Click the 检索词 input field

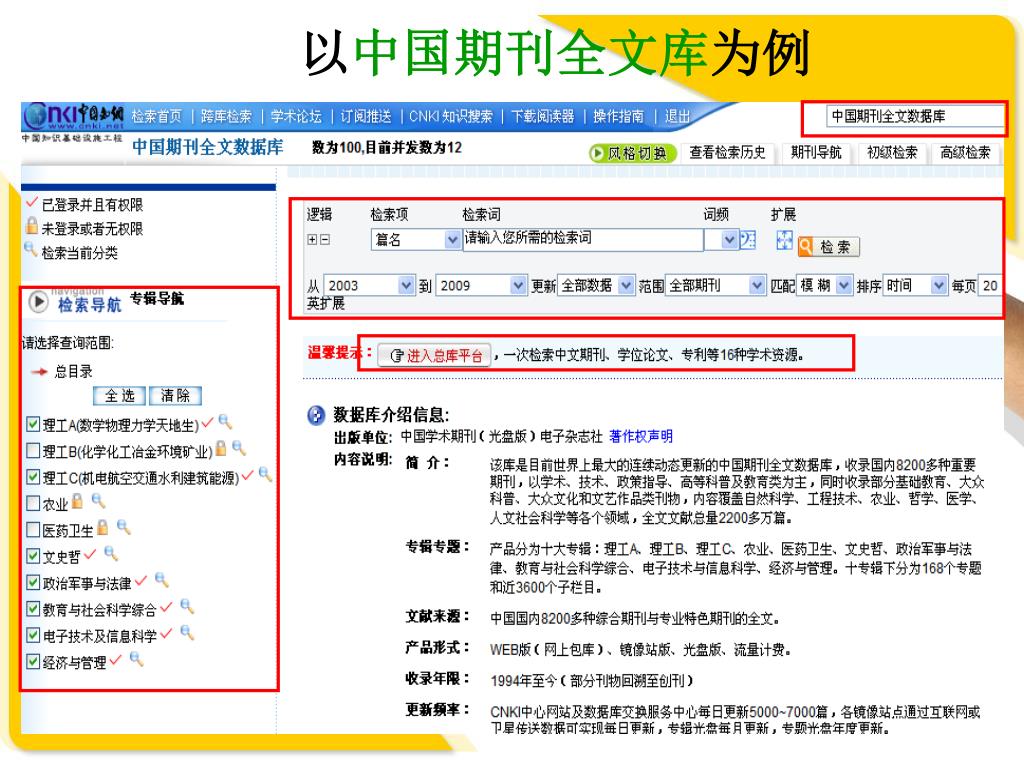(583, 239)
